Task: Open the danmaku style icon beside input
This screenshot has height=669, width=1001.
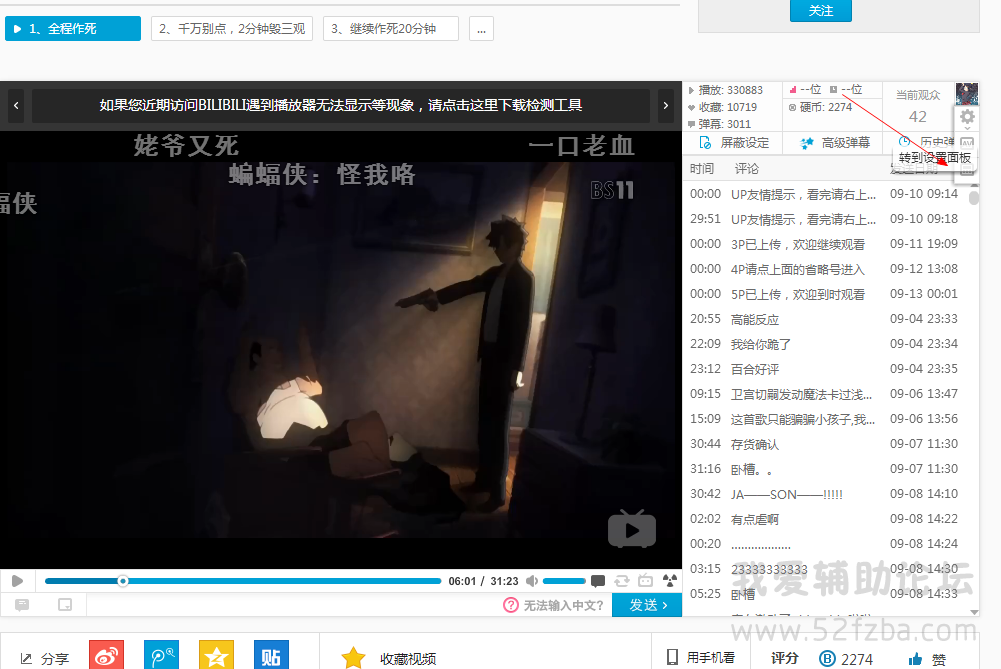Action: point(22,605)
